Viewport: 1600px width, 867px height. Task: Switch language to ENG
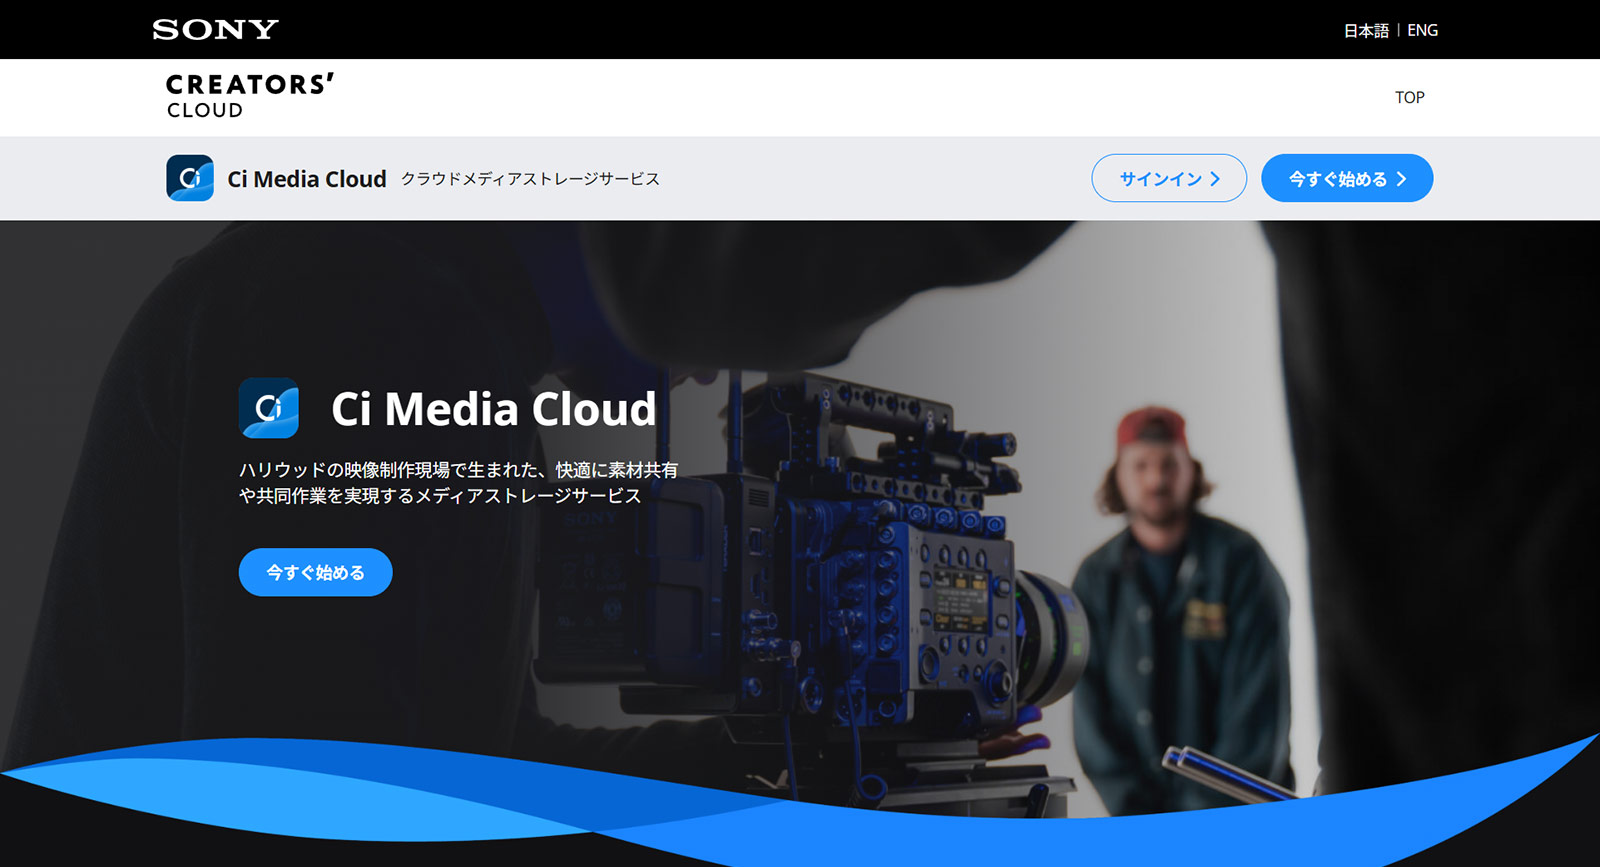[x=1422, y=30]
